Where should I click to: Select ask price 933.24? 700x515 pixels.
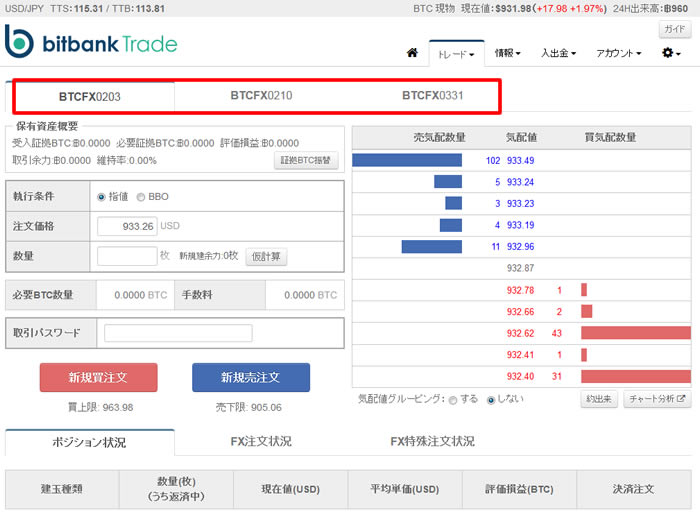(521, 182)
